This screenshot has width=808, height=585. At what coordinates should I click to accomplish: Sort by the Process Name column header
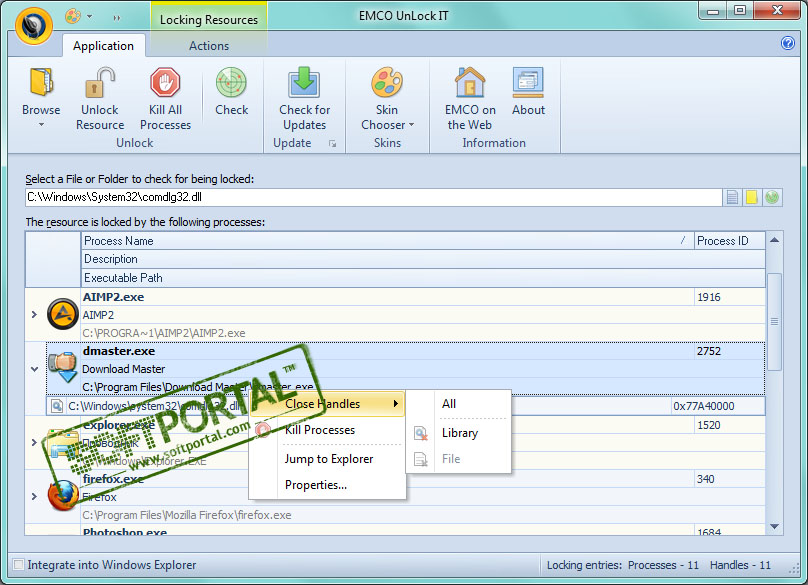pyautogui.click(x=388, y=241)
